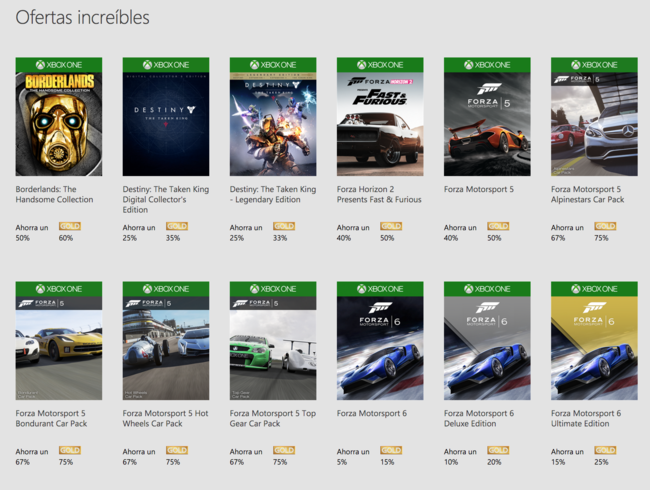Click Xbox One banner above Borderlands cover
The image size is (650, 490).
(x=59, y=65)
